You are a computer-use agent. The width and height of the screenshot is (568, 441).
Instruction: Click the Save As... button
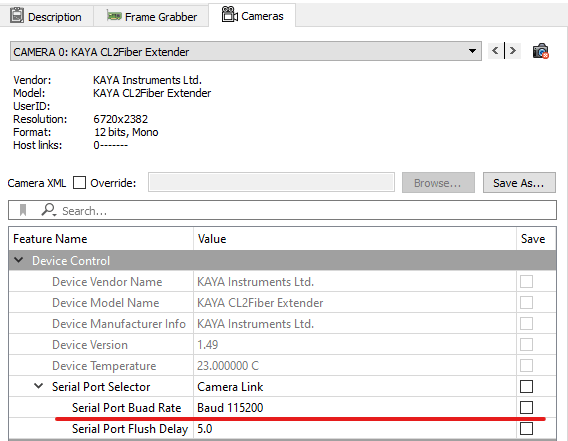click(519, 183)
